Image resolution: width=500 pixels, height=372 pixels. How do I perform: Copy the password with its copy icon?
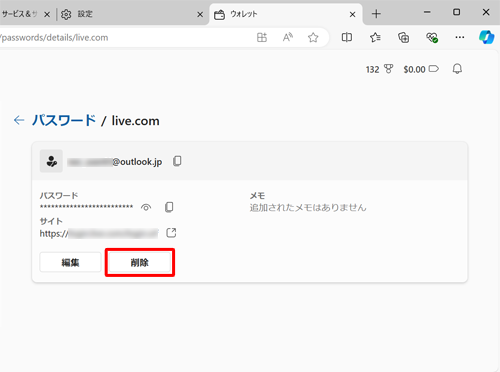(169, 207)
